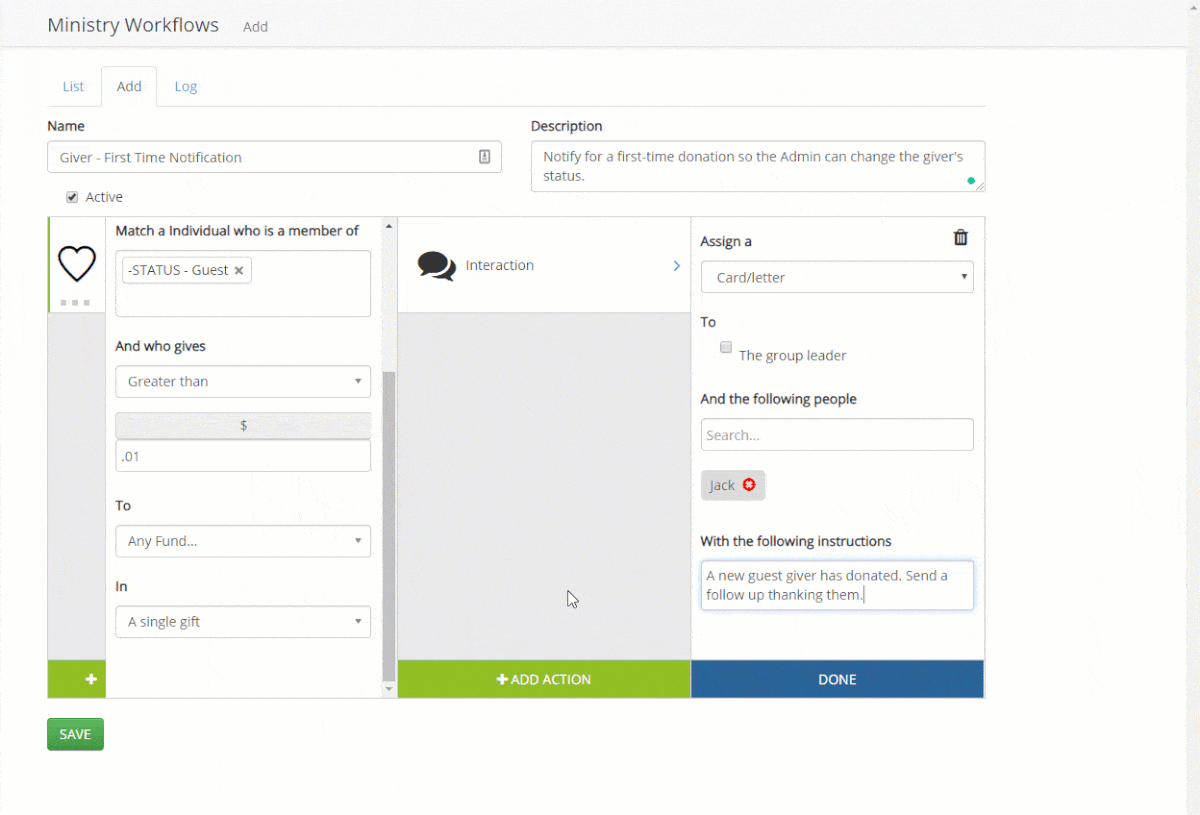Image resolution: width=1200 pixels, height=815 pixels.
Task: Click the white plus icon in green box
Action: (x=91, y=679)
